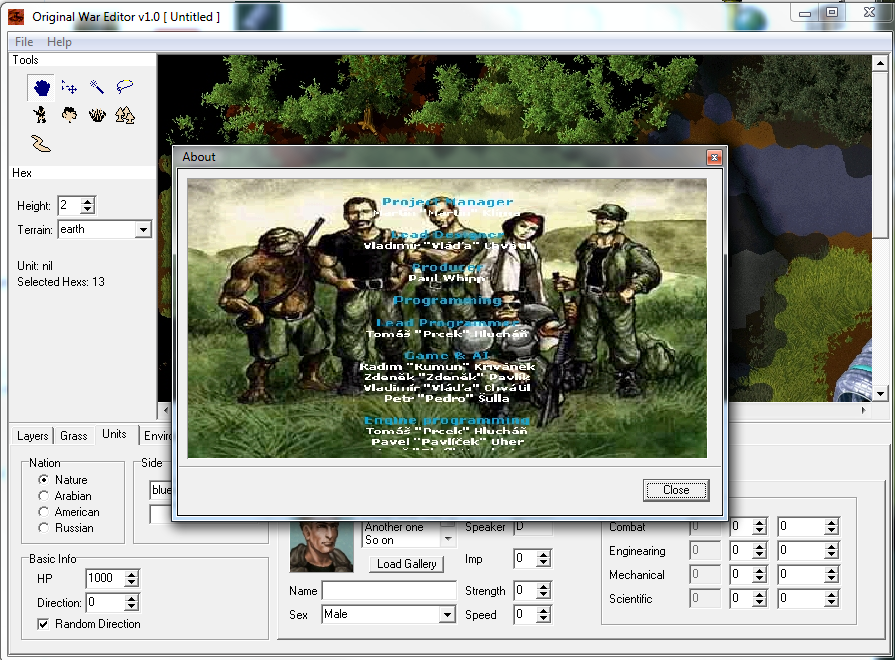This screenshot has width=895, height=660.
Task: Open the Help menu
Action: [59, 42]
